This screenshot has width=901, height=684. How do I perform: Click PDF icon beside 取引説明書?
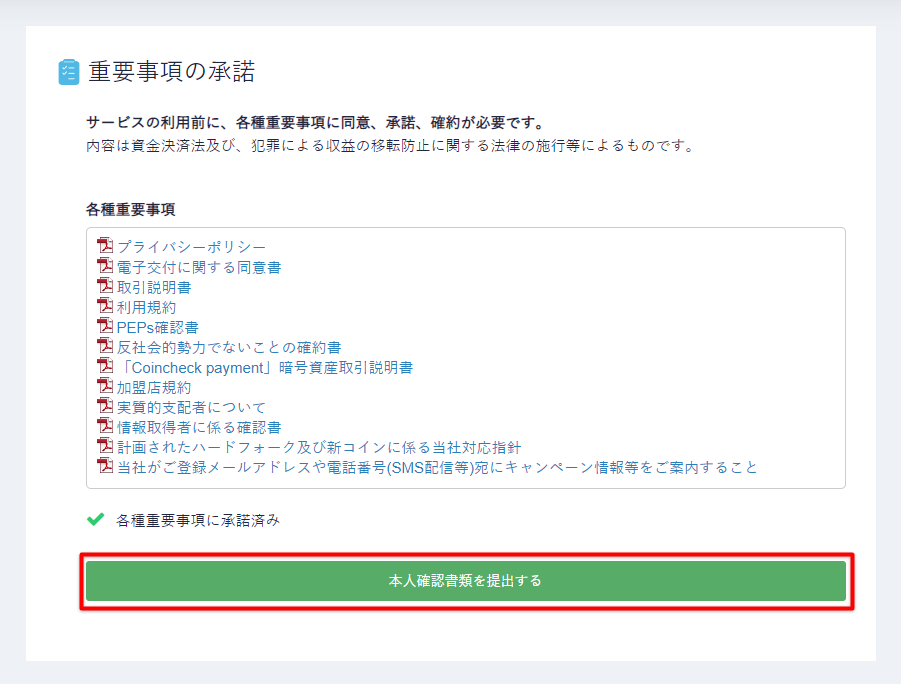[x=105, y=286]
